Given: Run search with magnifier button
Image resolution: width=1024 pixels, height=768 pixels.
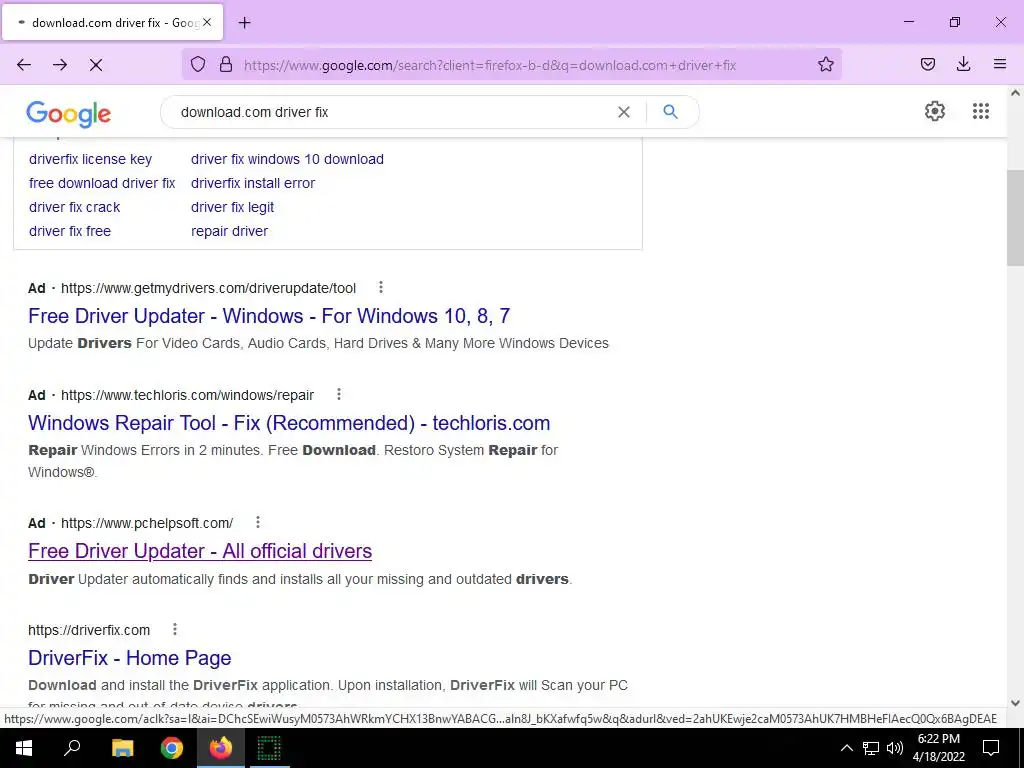Looking at the screenshot, I should (670, 112).
